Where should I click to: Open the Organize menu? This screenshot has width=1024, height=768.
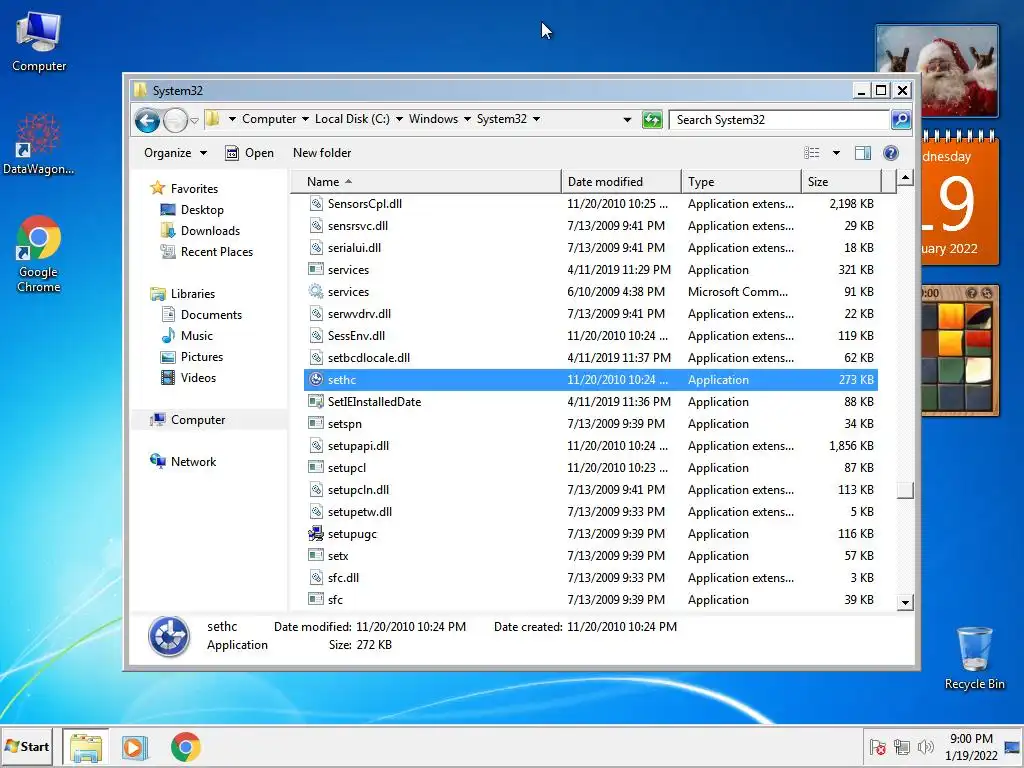pyautogui.click(x=175, y=153)
